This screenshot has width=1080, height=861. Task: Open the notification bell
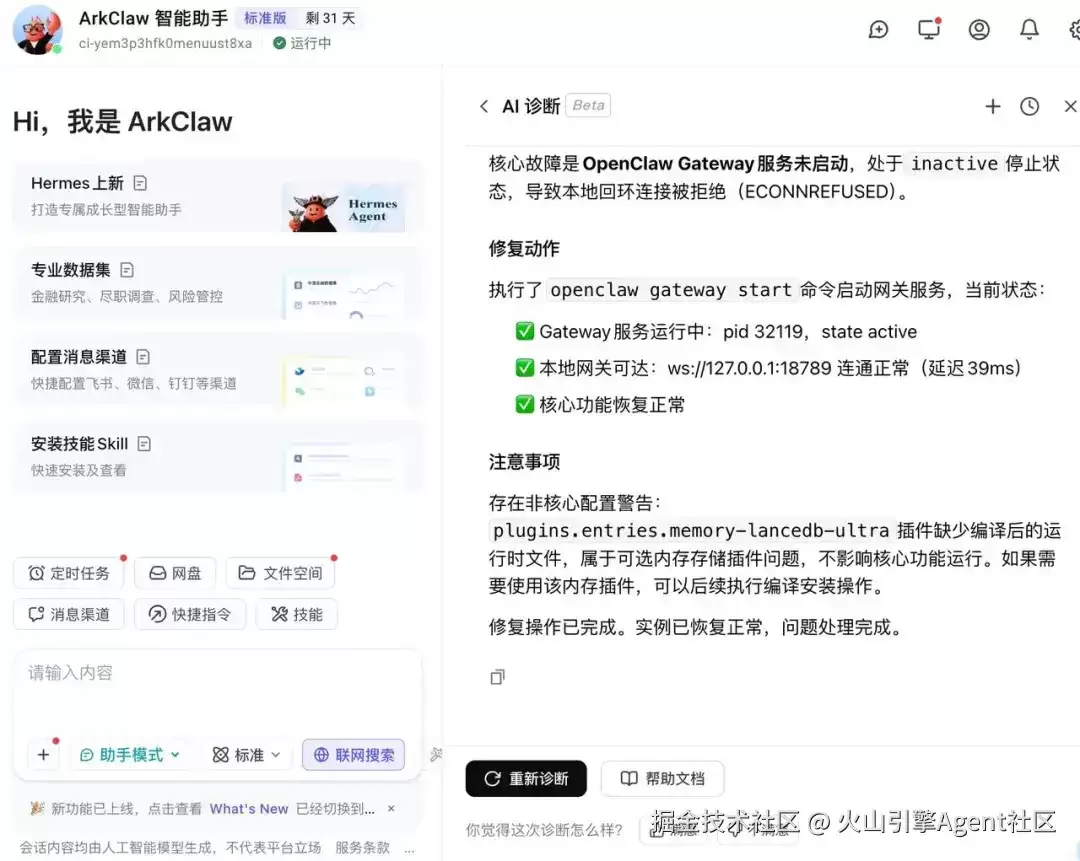(x=1029, y=30)
